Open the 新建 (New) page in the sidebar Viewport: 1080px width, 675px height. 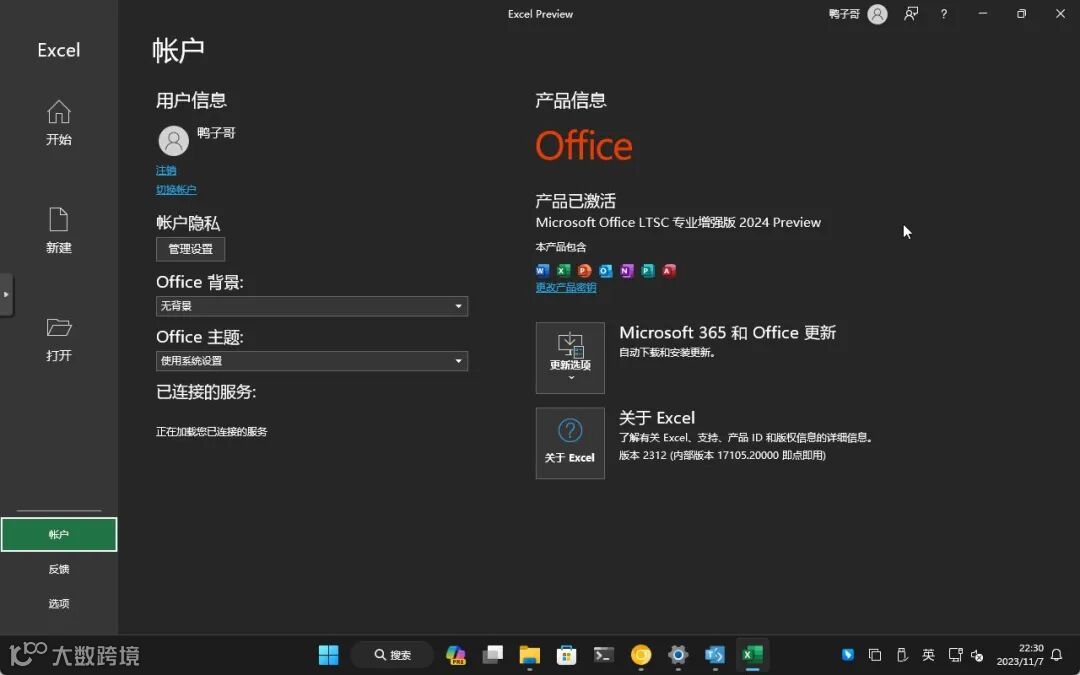point(59,231)
